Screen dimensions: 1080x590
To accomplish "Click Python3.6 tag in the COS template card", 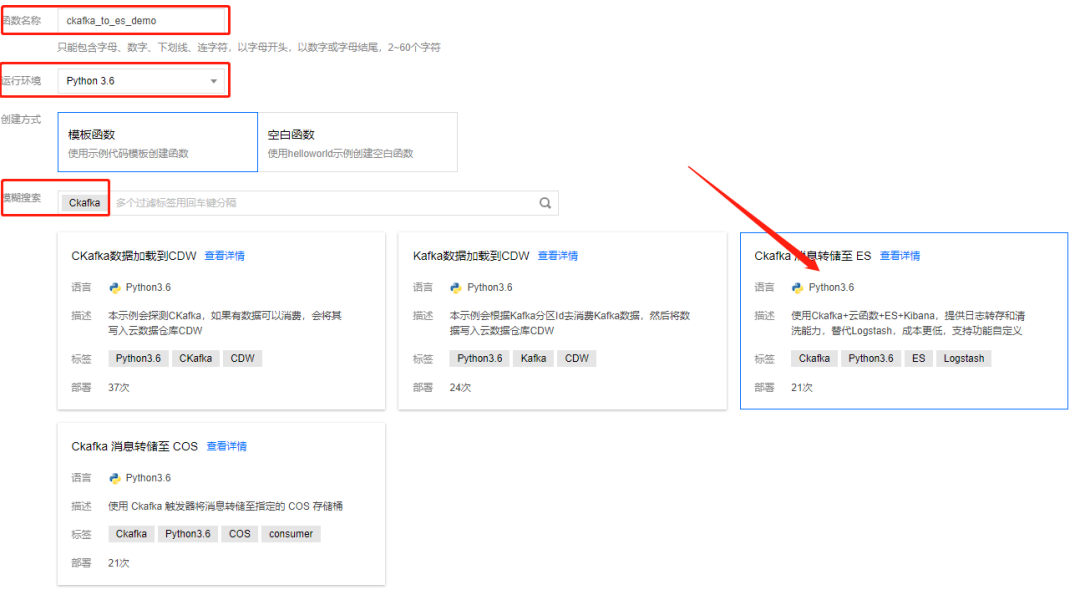I will click(187, 534).
